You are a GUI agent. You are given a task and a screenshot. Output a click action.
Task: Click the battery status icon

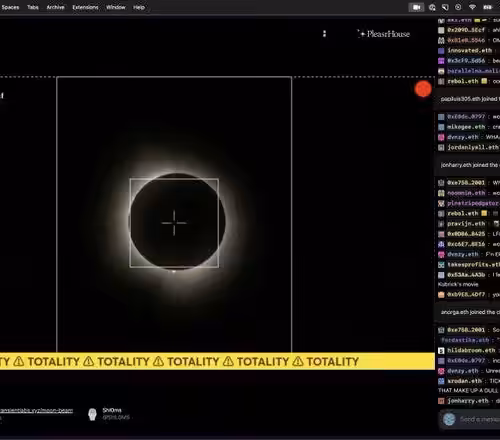[x=487, y=7]
